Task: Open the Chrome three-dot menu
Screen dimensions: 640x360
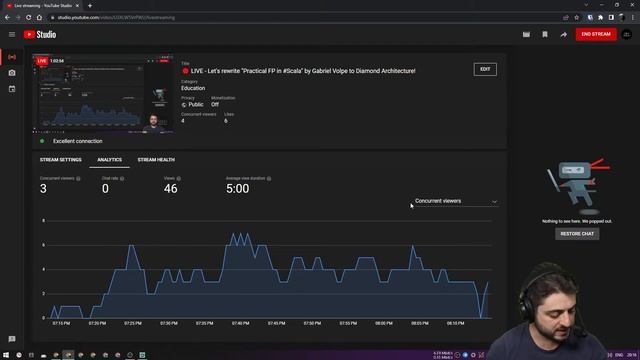Action: (633, 18)
